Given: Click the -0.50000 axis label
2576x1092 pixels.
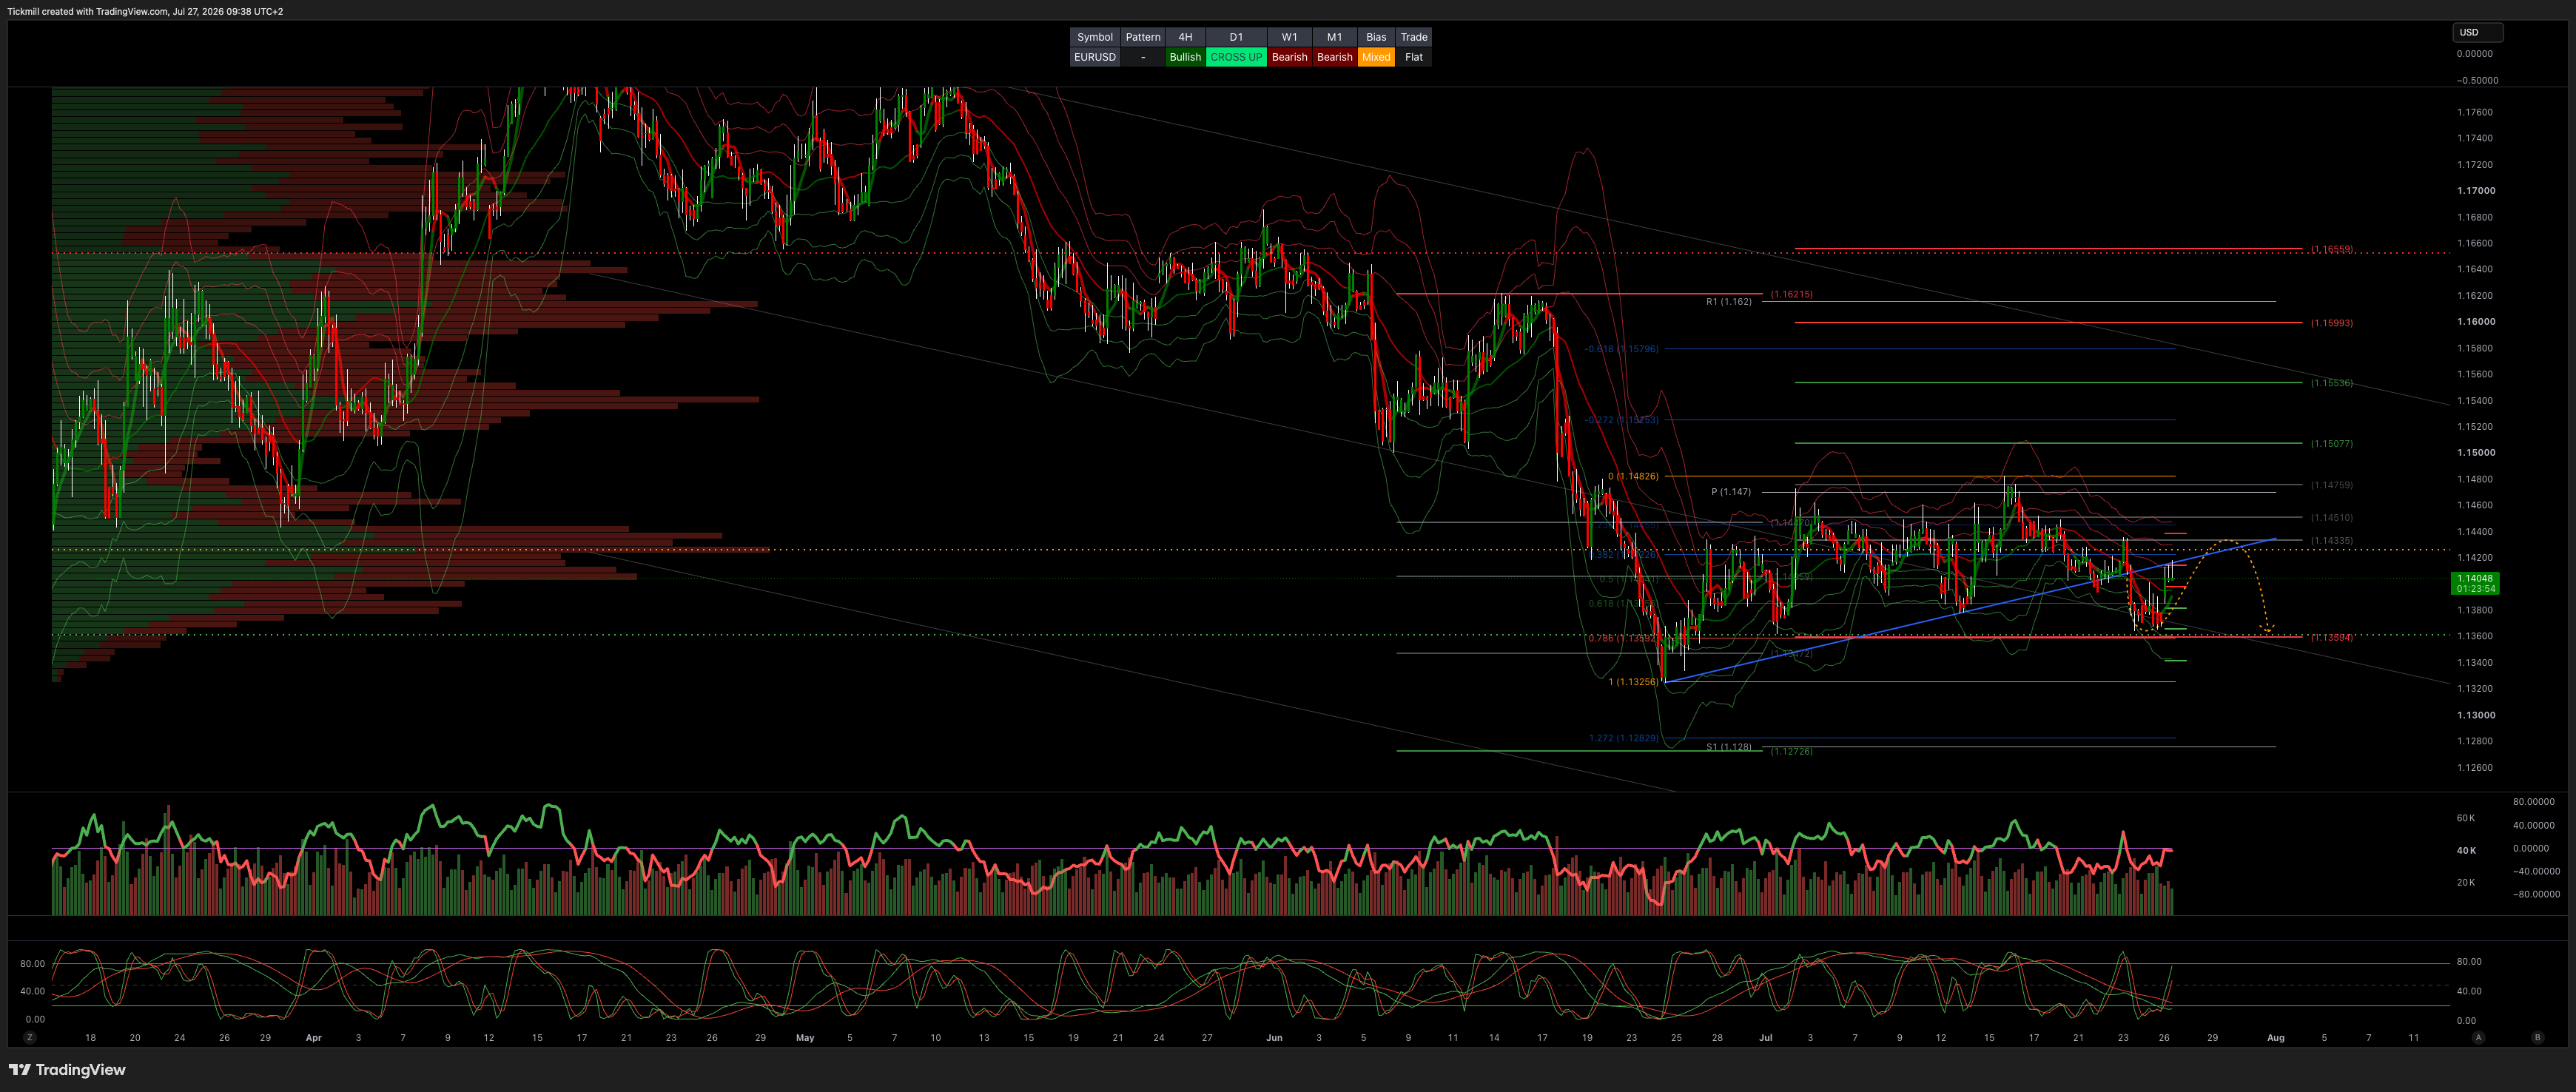Looking at the screenshot, I should pos(2477,80).
